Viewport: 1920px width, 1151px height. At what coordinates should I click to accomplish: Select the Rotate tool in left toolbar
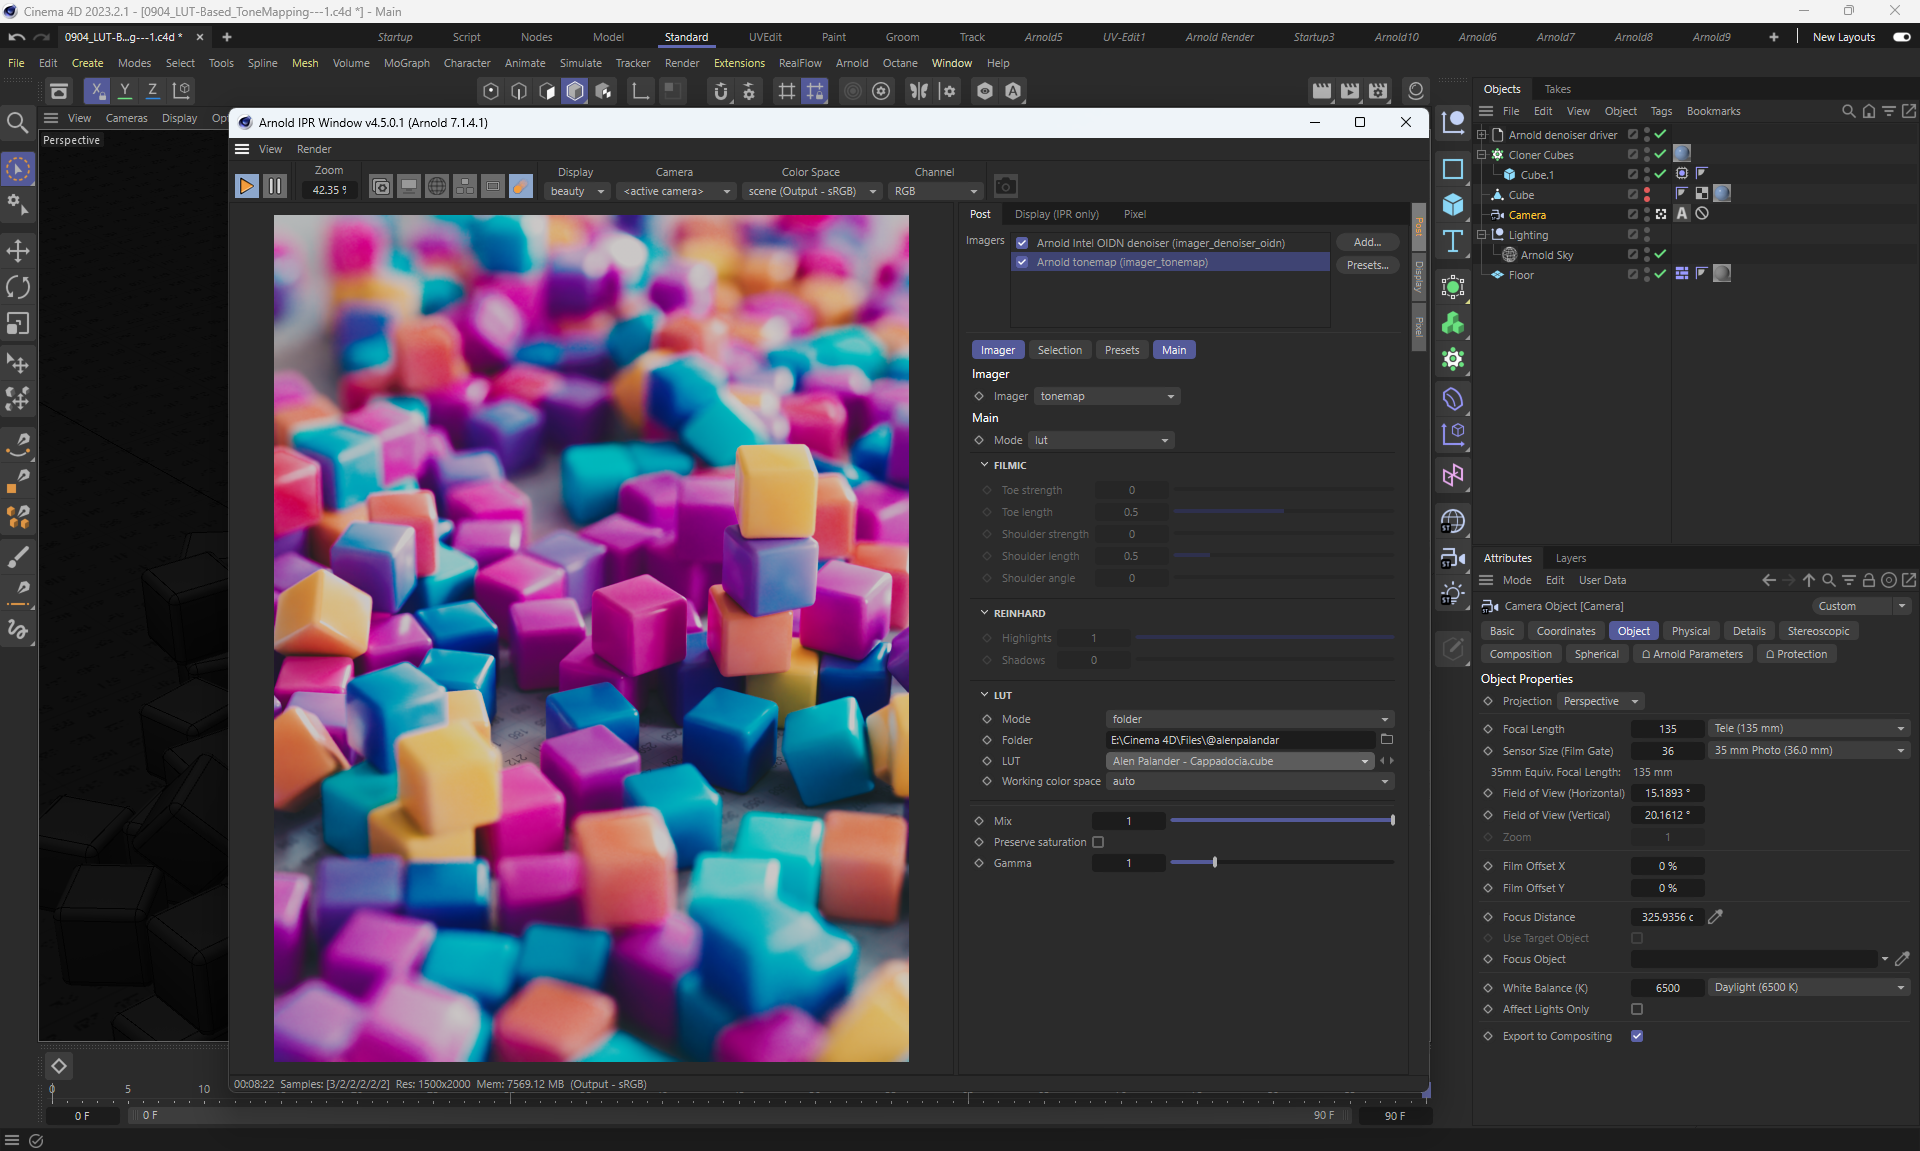[18, 288]
